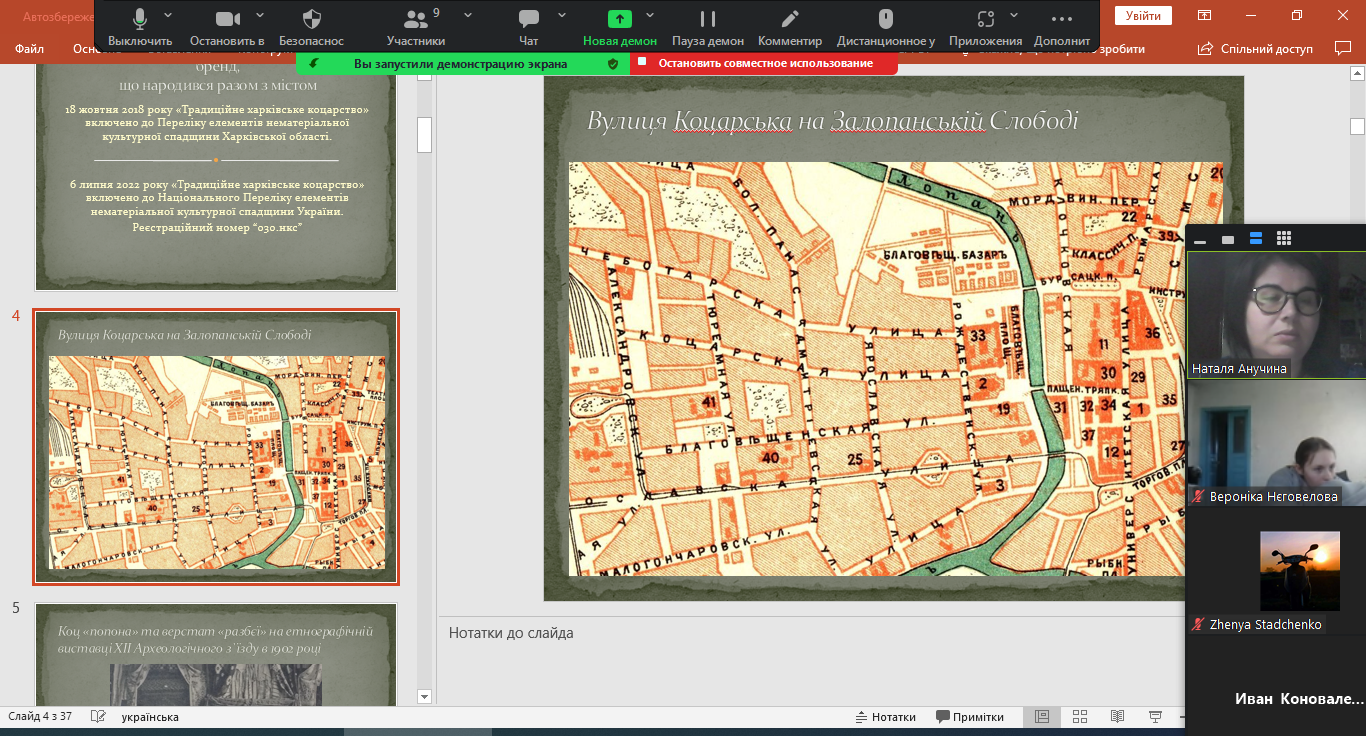1366x736 pixels.
Task: Switch Zoom panel to gallery grid view
Action: (x=1284, y=239)
